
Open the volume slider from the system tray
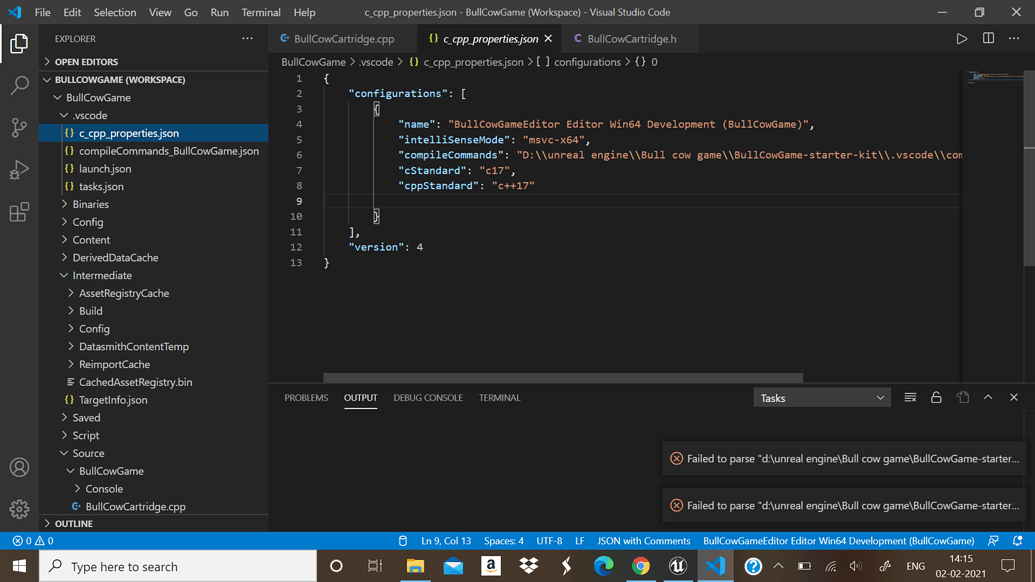(x=855, y=565)
